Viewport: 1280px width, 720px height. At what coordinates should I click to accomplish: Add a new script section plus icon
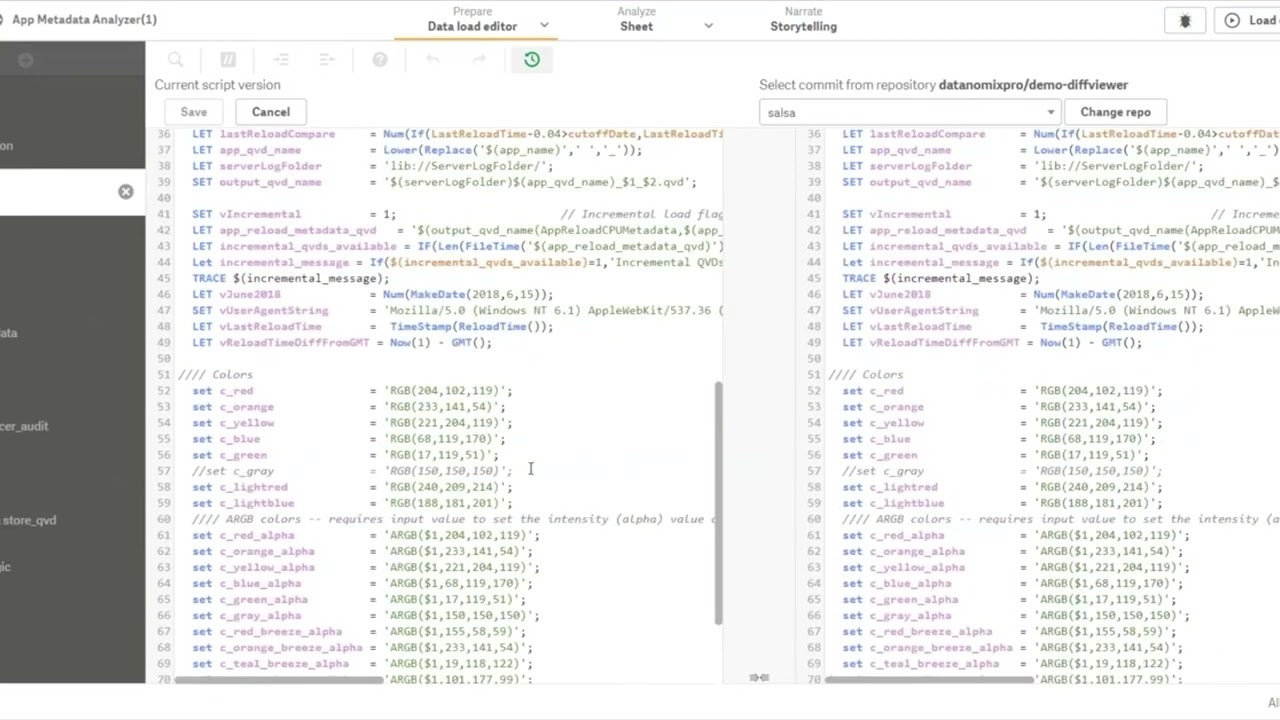(25, 61)
